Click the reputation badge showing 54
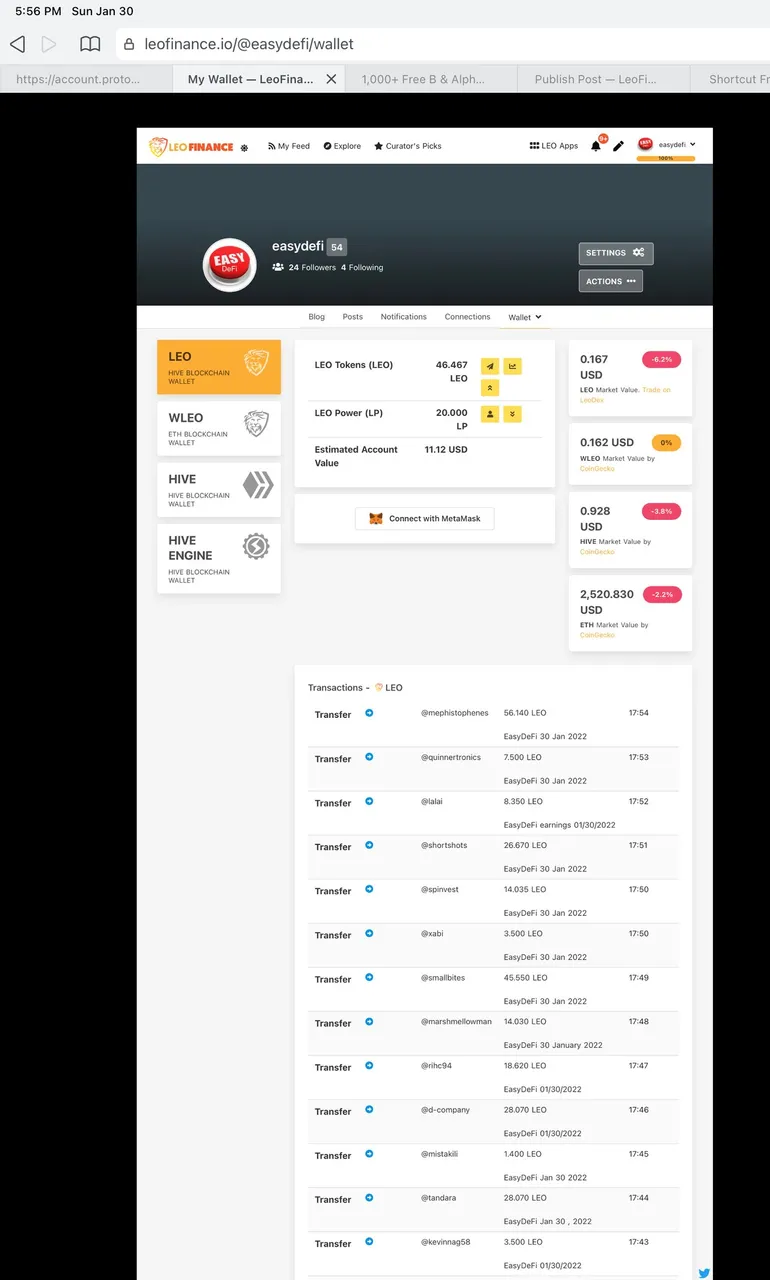Image resolution: width=770 pixels, height=1280 pixels. (x=337, y=247)
